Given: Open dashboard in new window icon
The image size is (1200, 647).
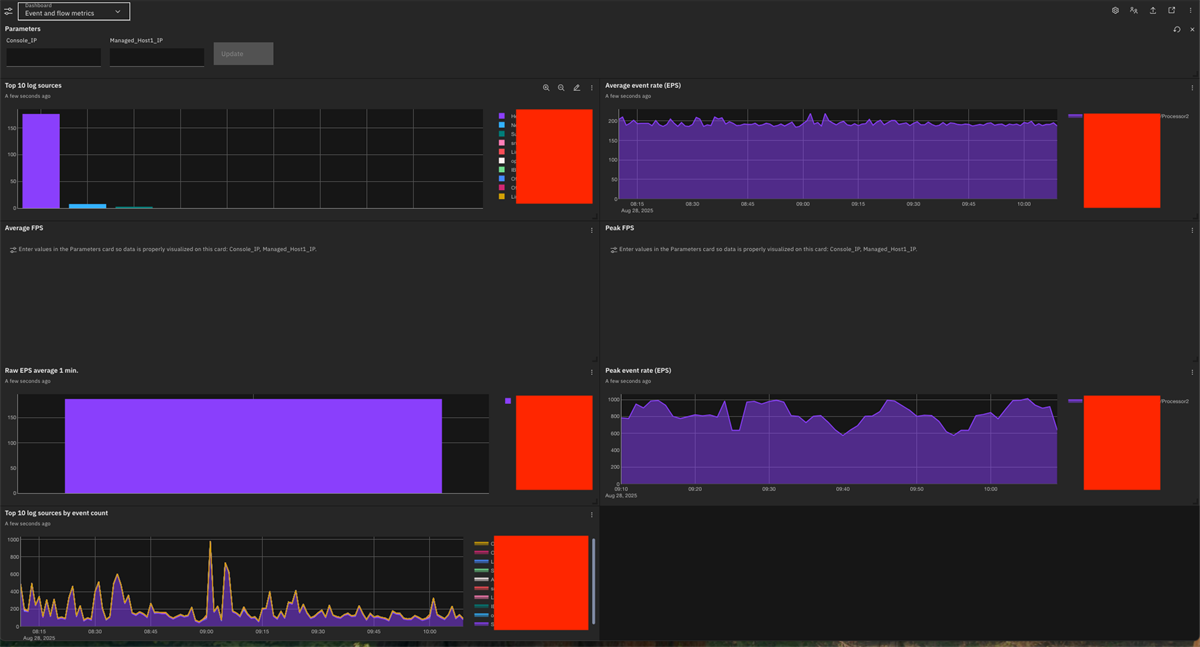Looking at the screenshot, I should click(x=1172, y=11).
